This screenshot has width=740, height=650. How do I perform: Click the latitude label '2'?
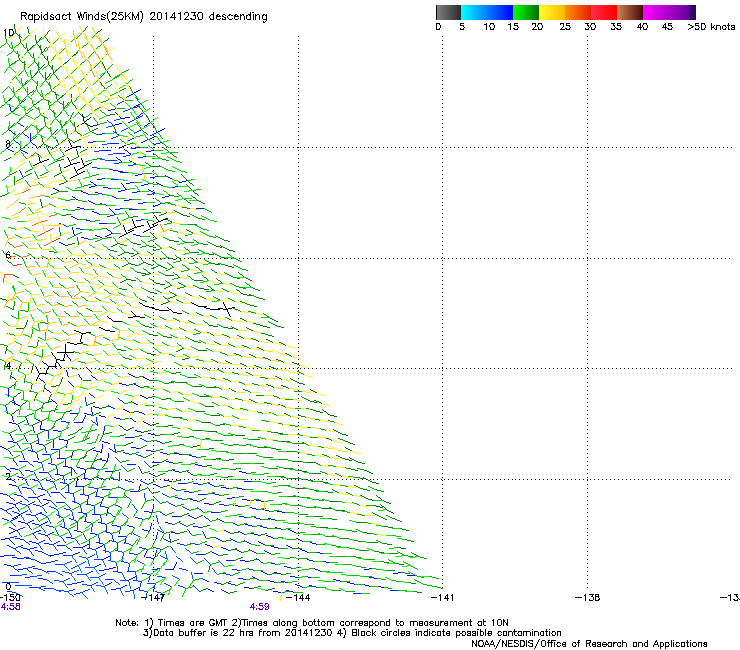8,476
